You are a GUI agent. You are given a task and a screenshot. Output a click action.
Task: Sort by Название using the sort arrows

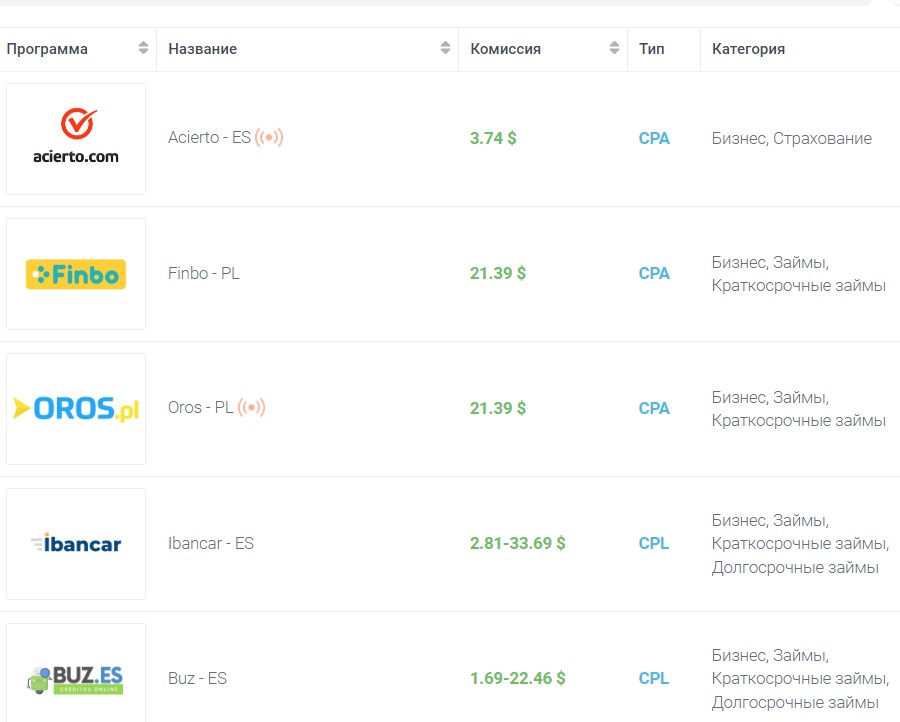click(445, 49)
